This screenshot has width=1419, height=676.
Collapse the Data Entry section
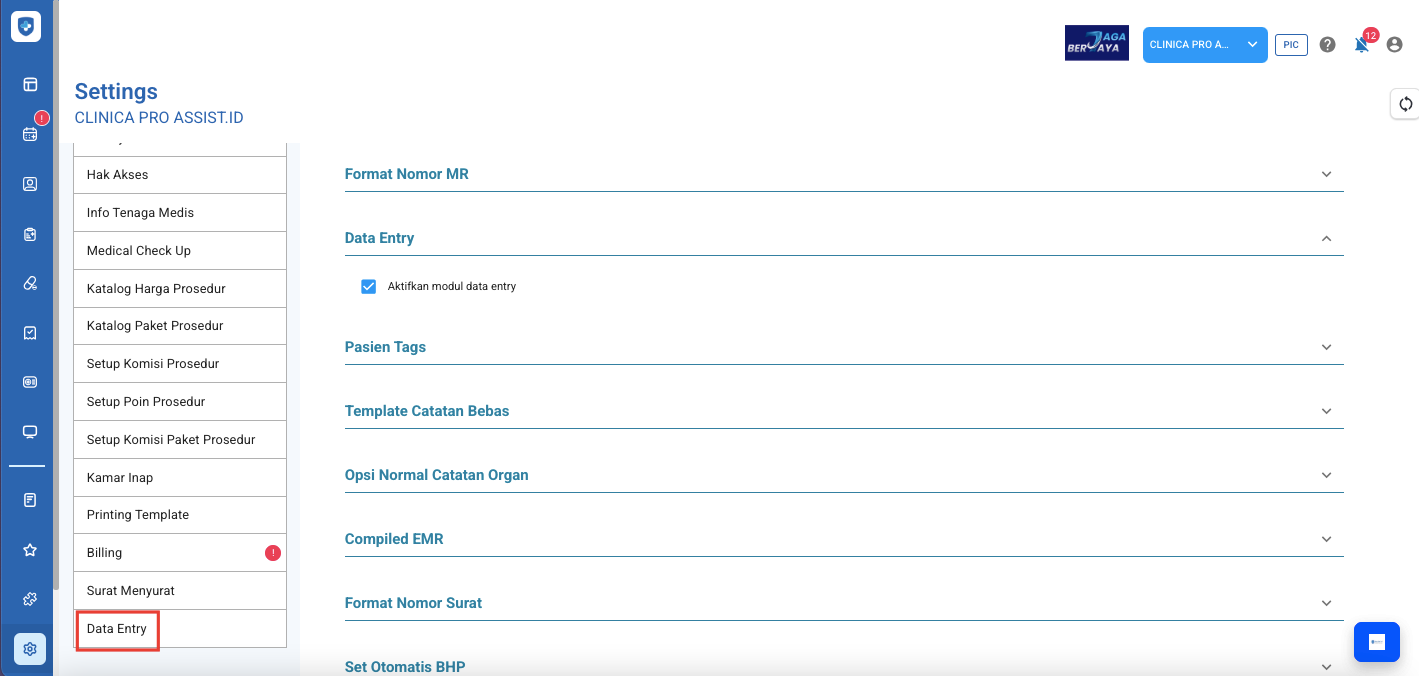point(843,238)
